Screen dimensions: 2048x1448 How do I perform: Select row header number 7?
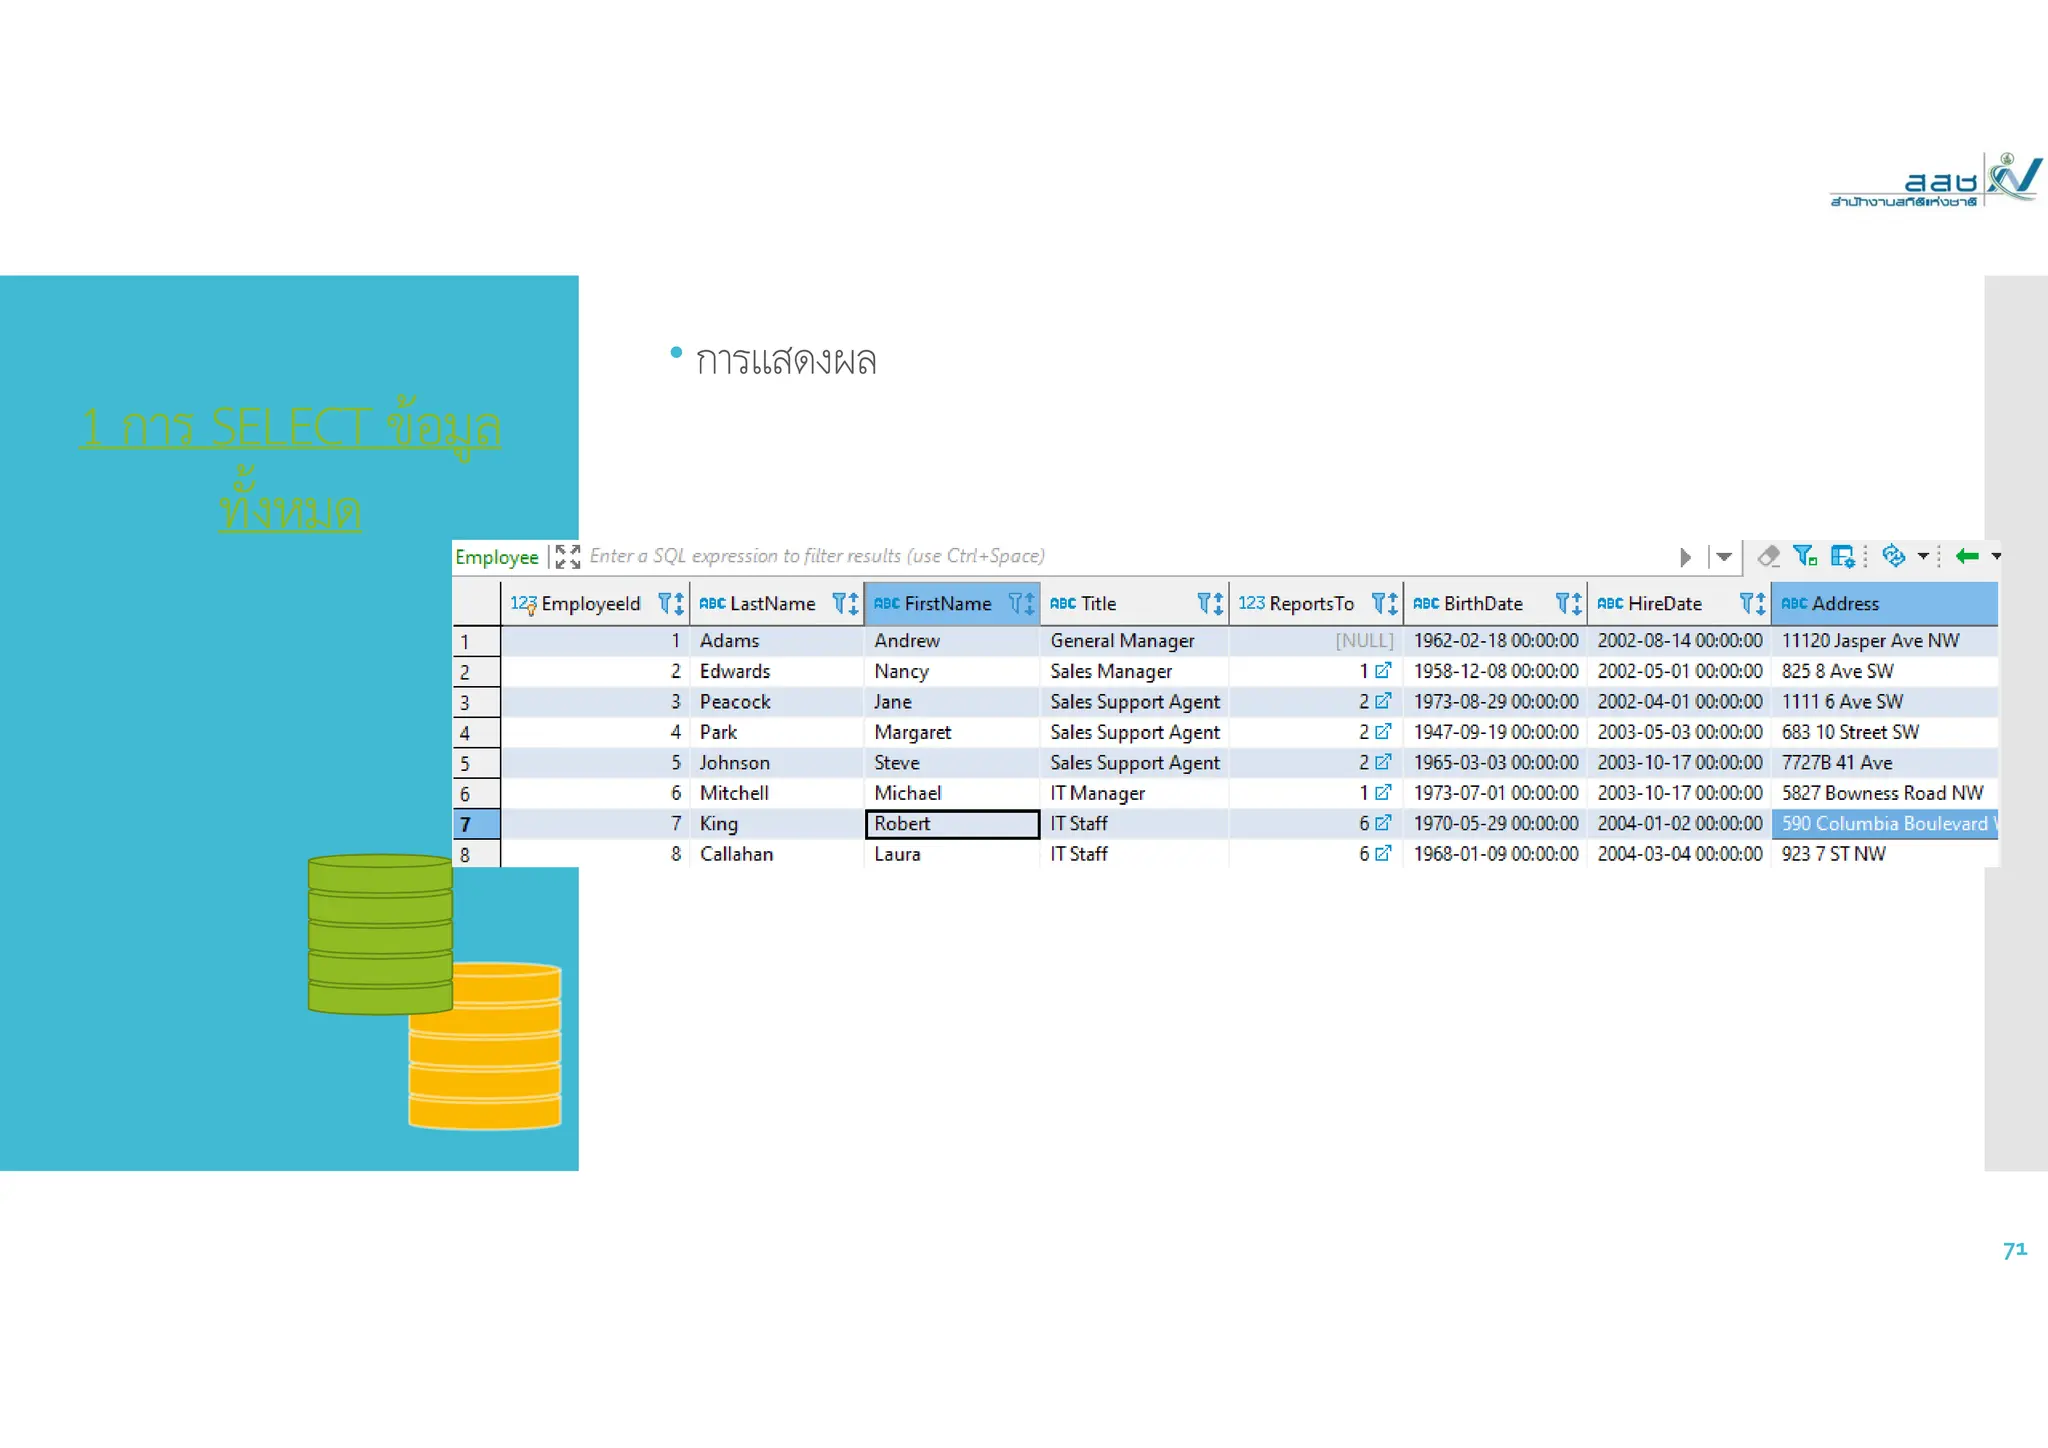click(x=476, y=824)
